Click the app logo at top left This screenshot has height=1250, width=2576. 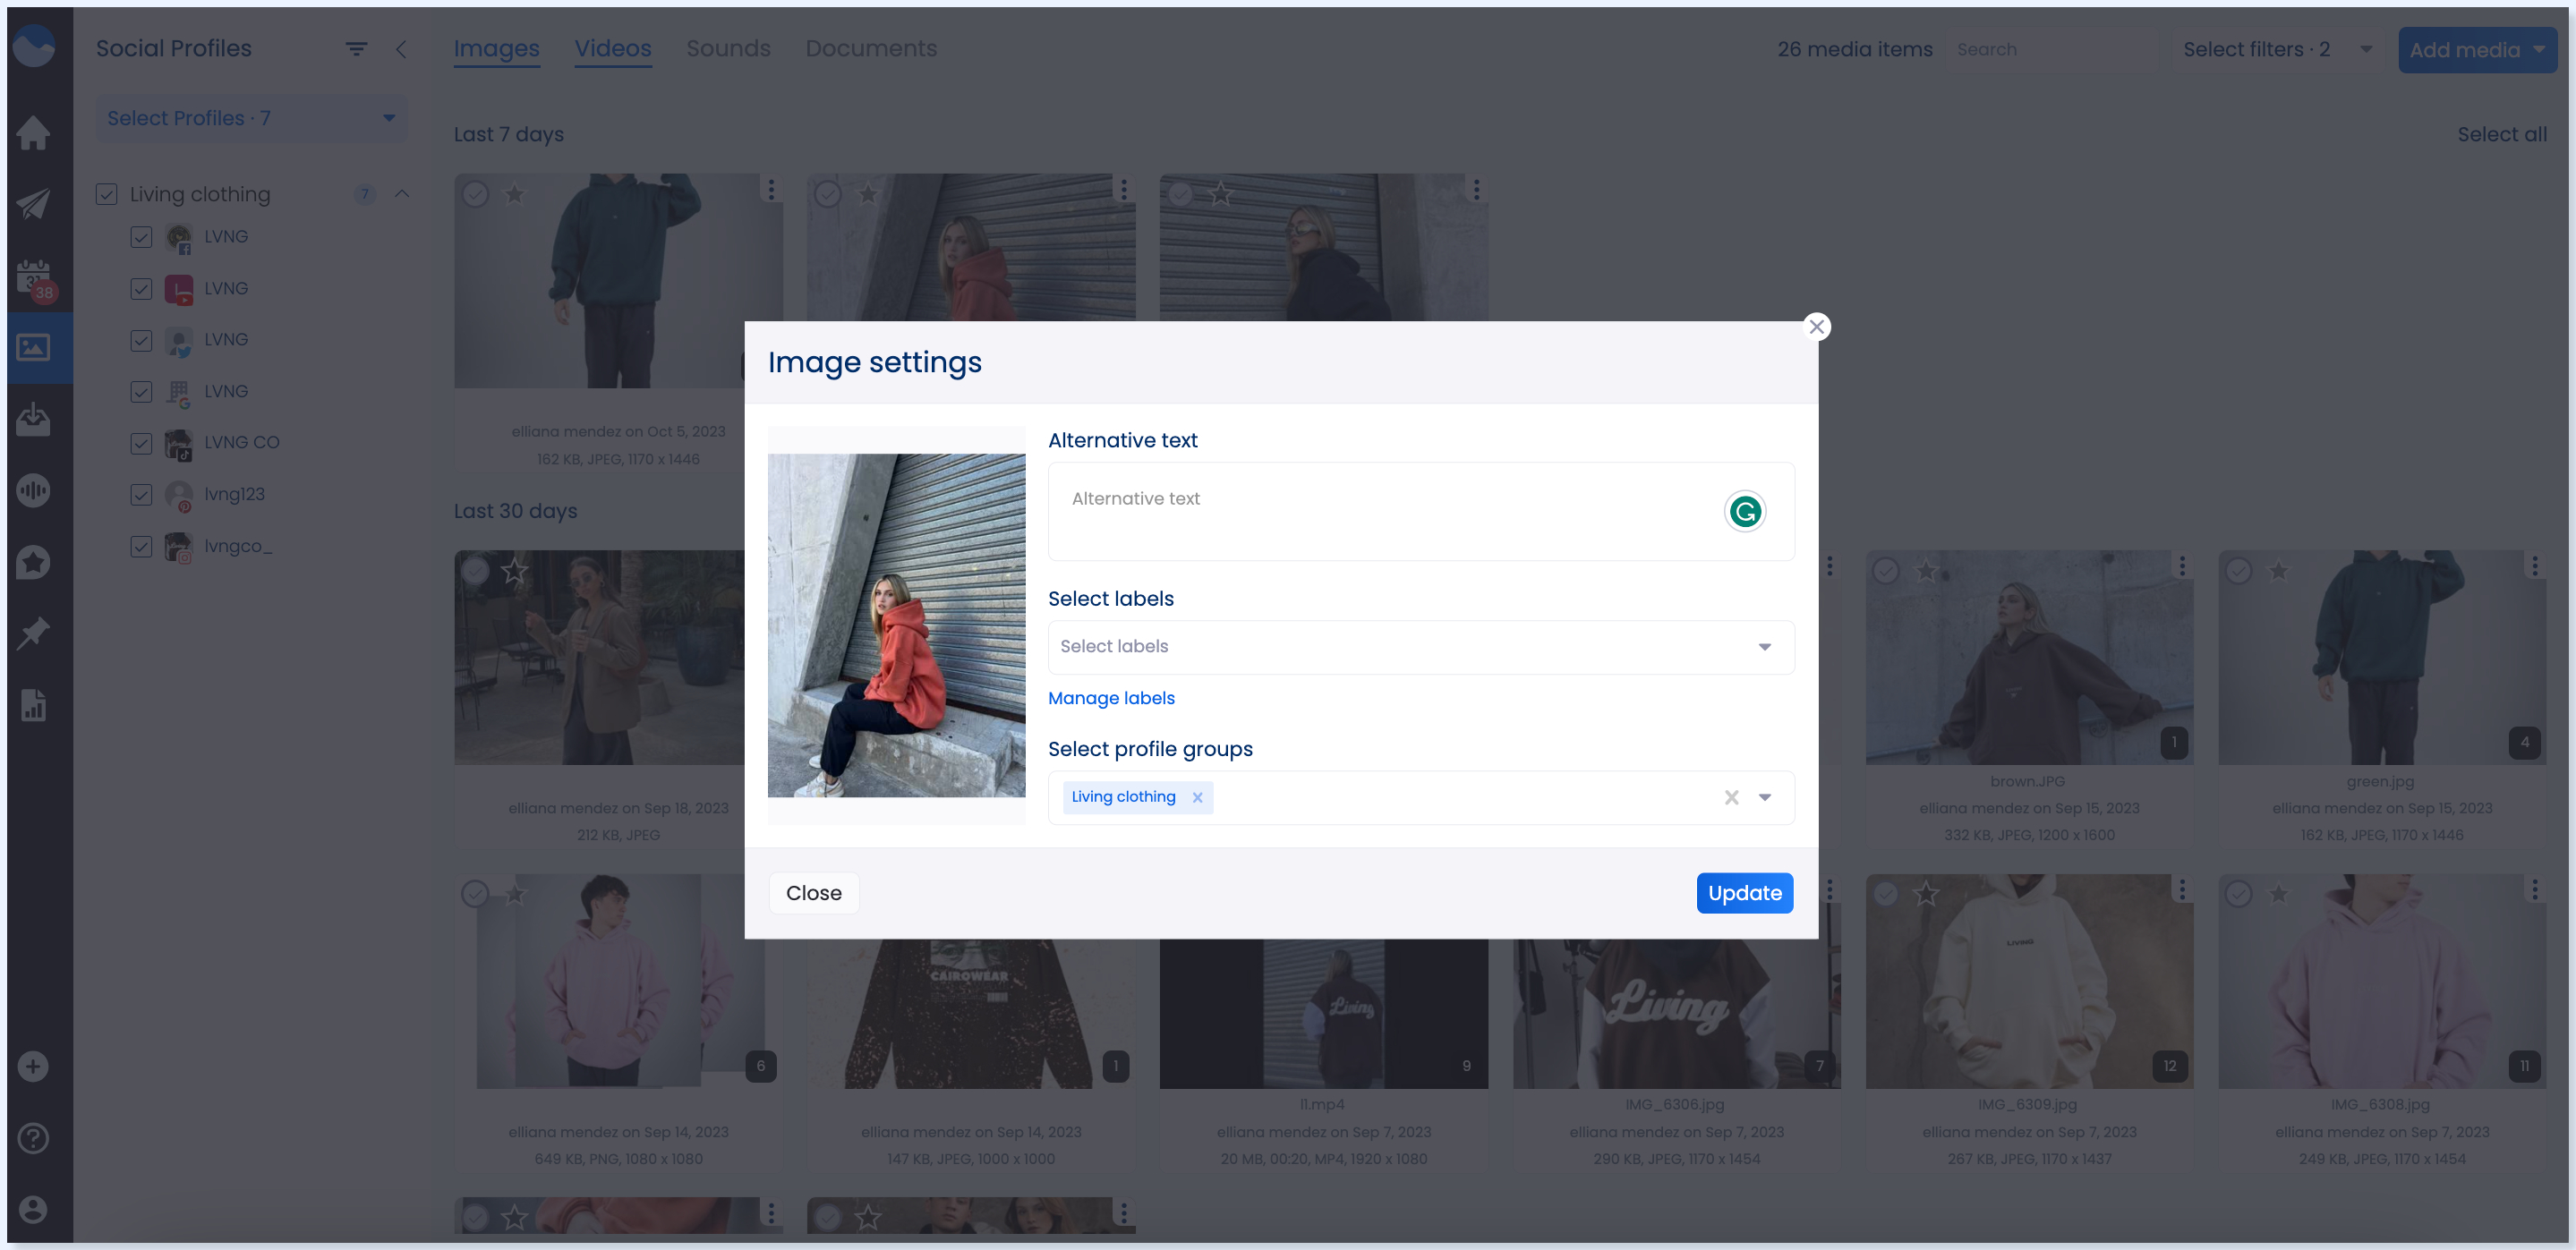pos(34,46)
